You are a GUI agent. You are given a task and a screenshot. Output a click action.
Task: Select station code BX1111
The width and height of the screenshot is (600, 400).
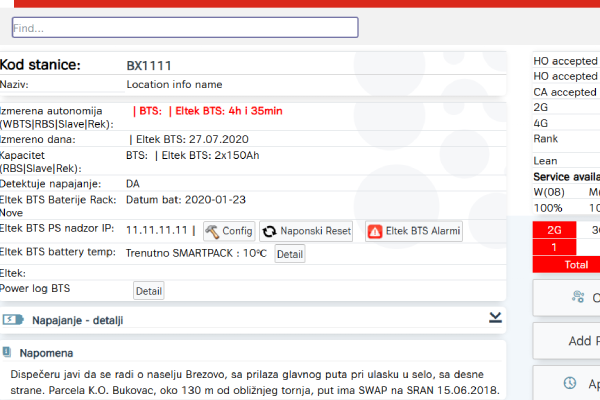(x=149, y=66)
